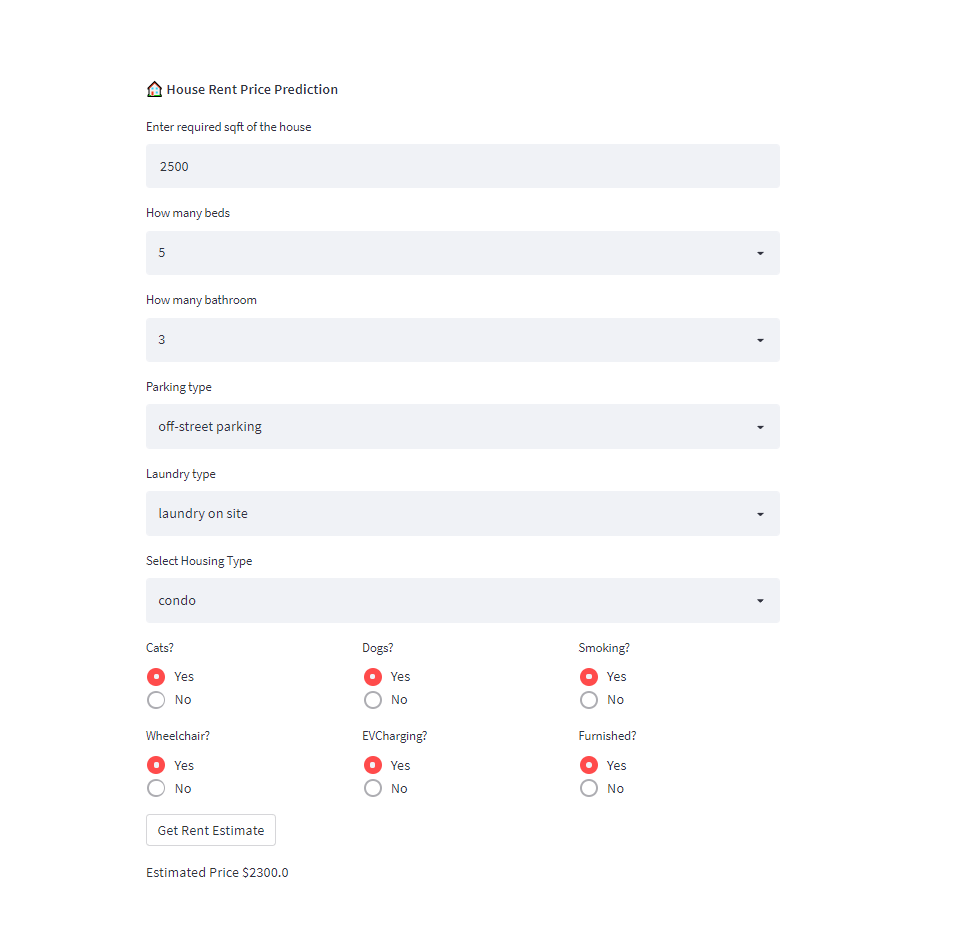Select 'No' for Smoking
This screenshot has height=951, width=953.
pos(589,700)
